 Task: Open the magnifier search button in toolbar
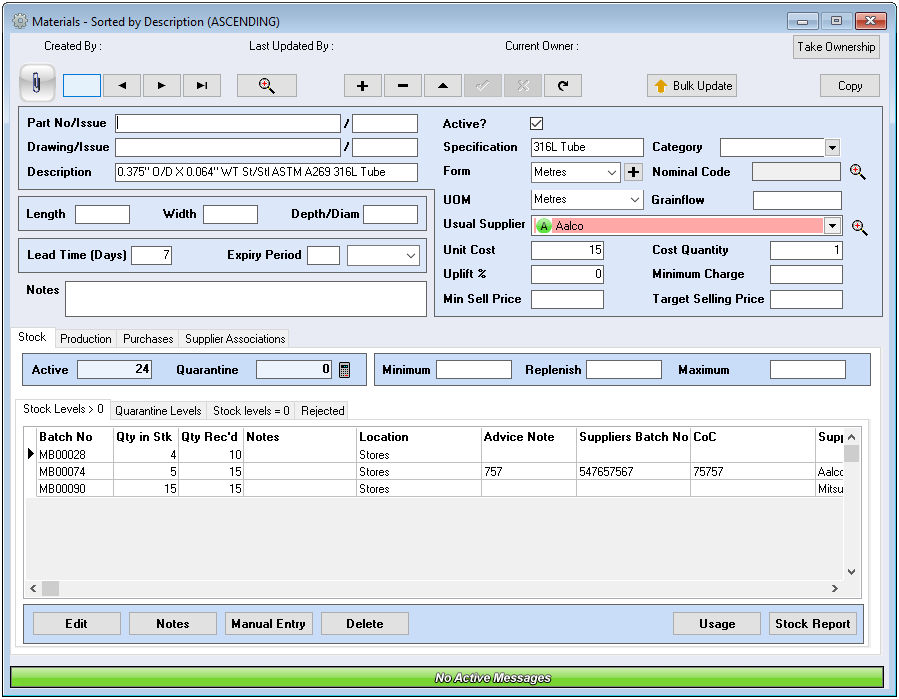click(266, 86)
